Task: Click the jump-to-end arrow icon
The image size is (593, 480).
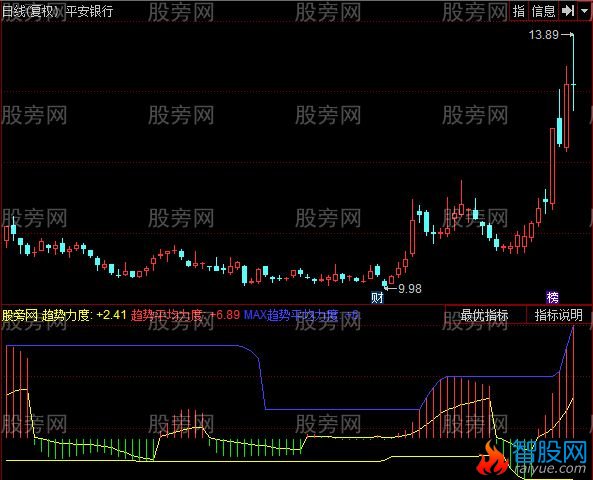Action: (x=568, y=11)
